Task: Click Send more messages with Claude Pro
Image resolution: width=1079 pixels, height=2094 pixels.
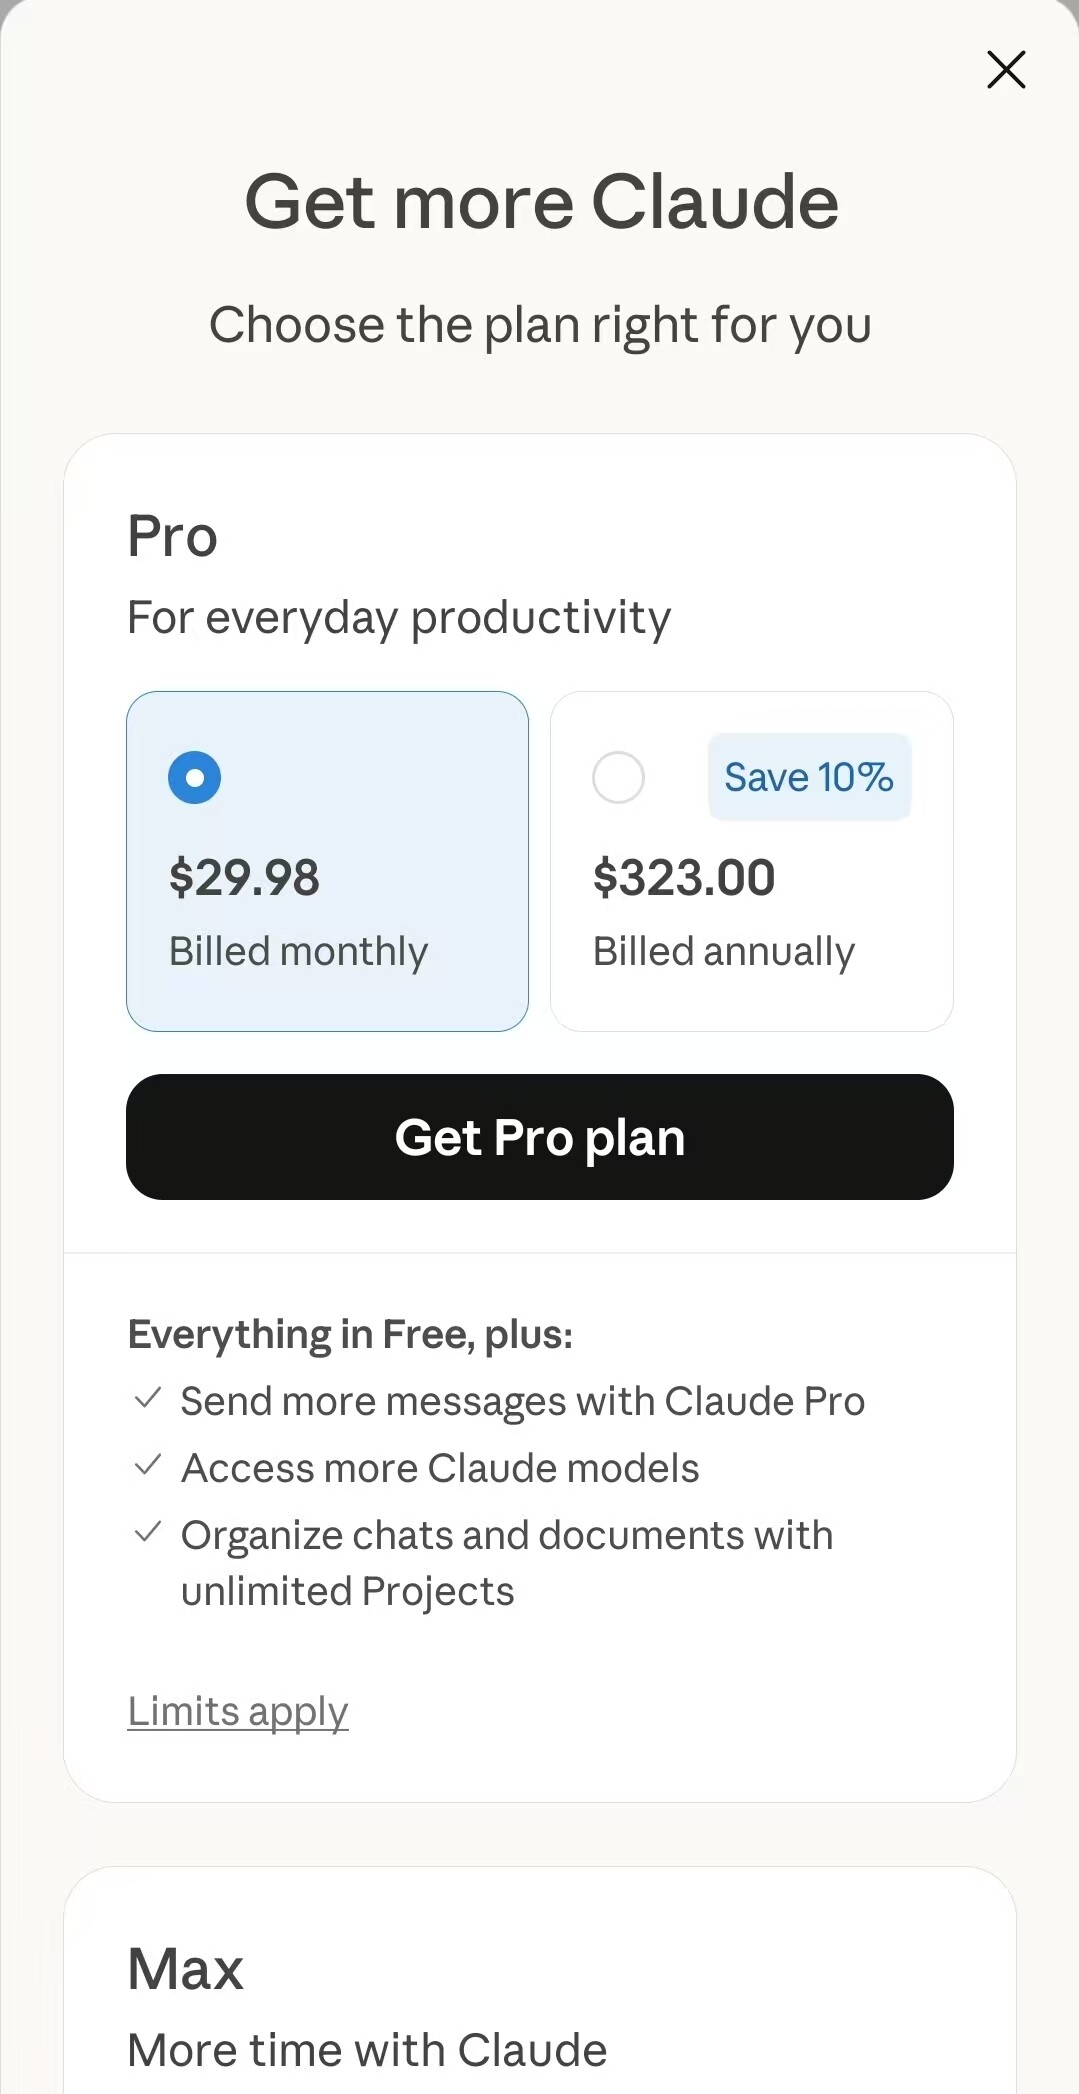Action: tap(523, 1401)
